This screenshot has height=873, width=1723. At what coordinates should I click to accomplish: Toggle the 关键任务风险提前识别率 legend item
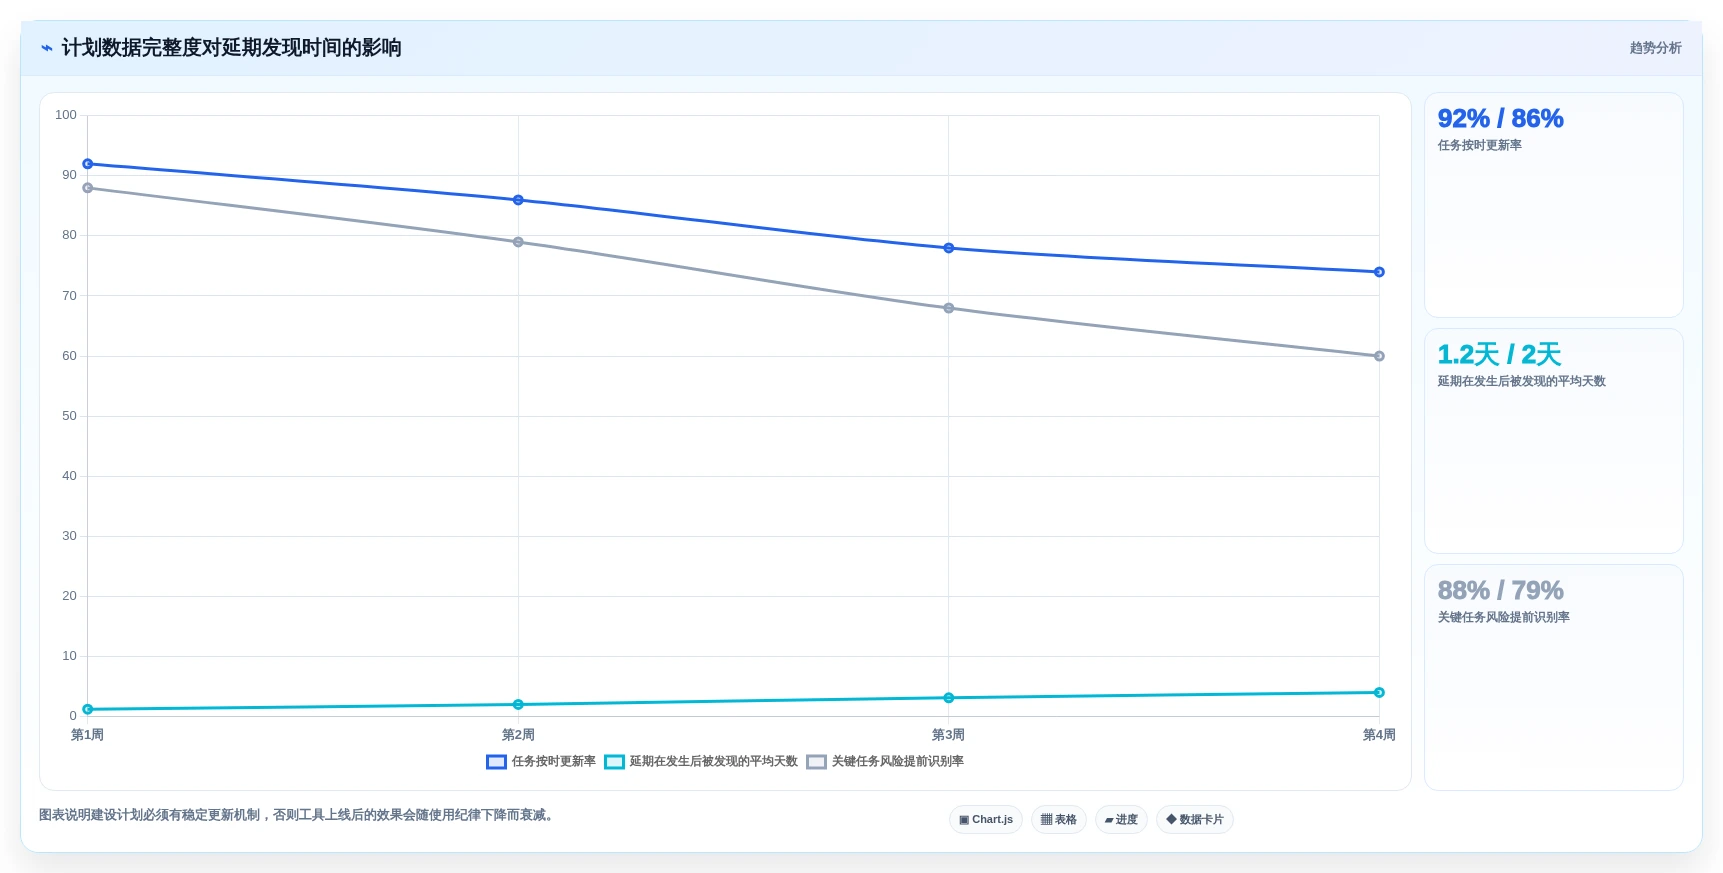[x=885, y=762]
